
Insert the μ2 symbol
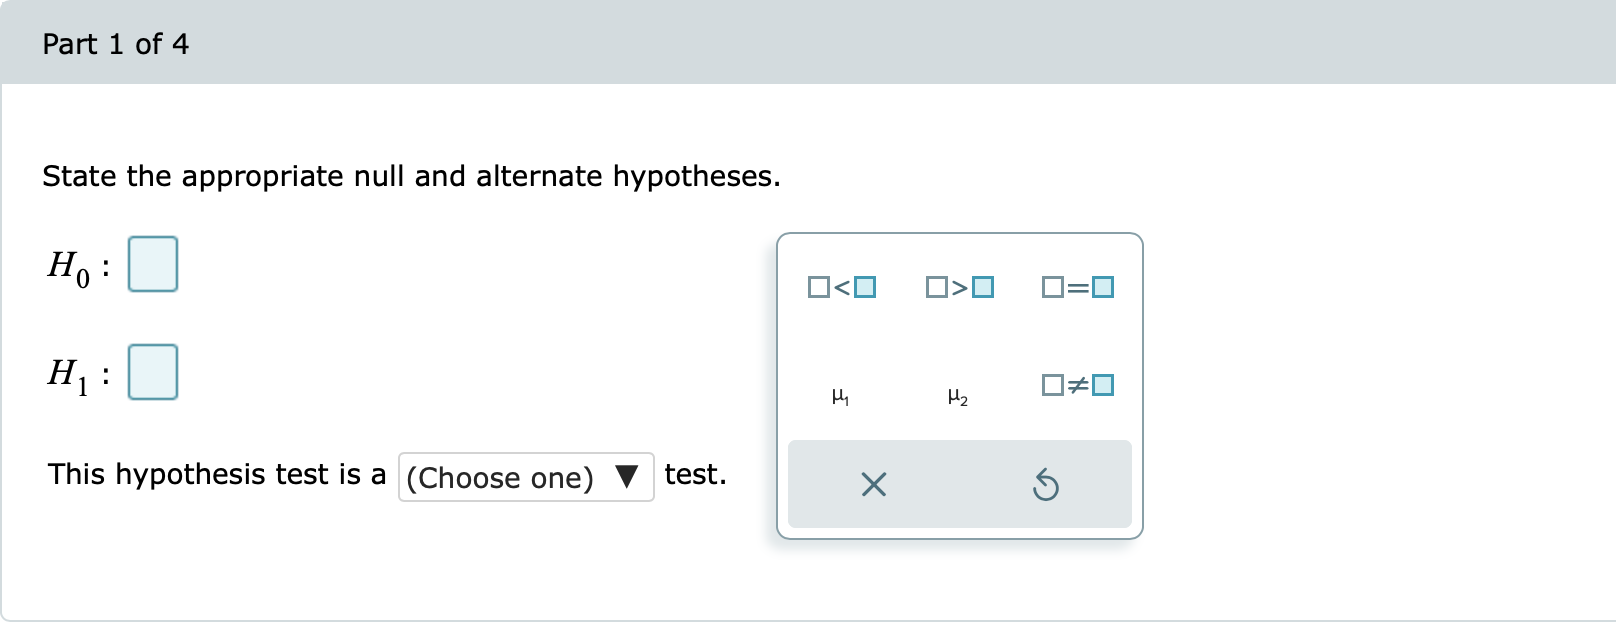coord(958,397)
